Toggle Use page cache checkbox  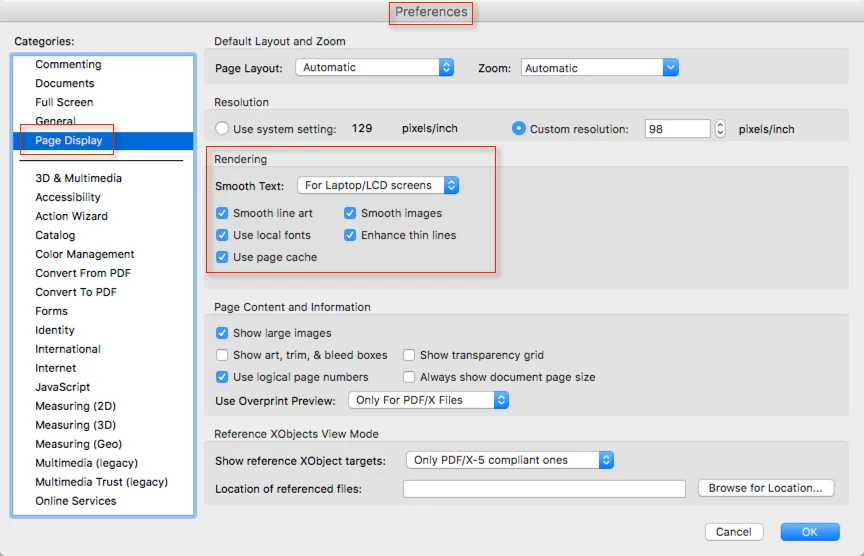pos(222,257)
